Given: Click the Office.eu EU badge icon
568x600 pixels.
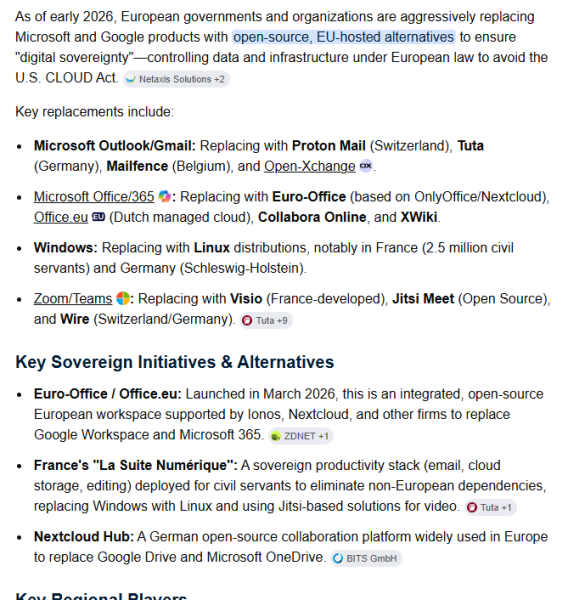Looking at the screenshot, I should pyautogui.click(x=98, y=217).
